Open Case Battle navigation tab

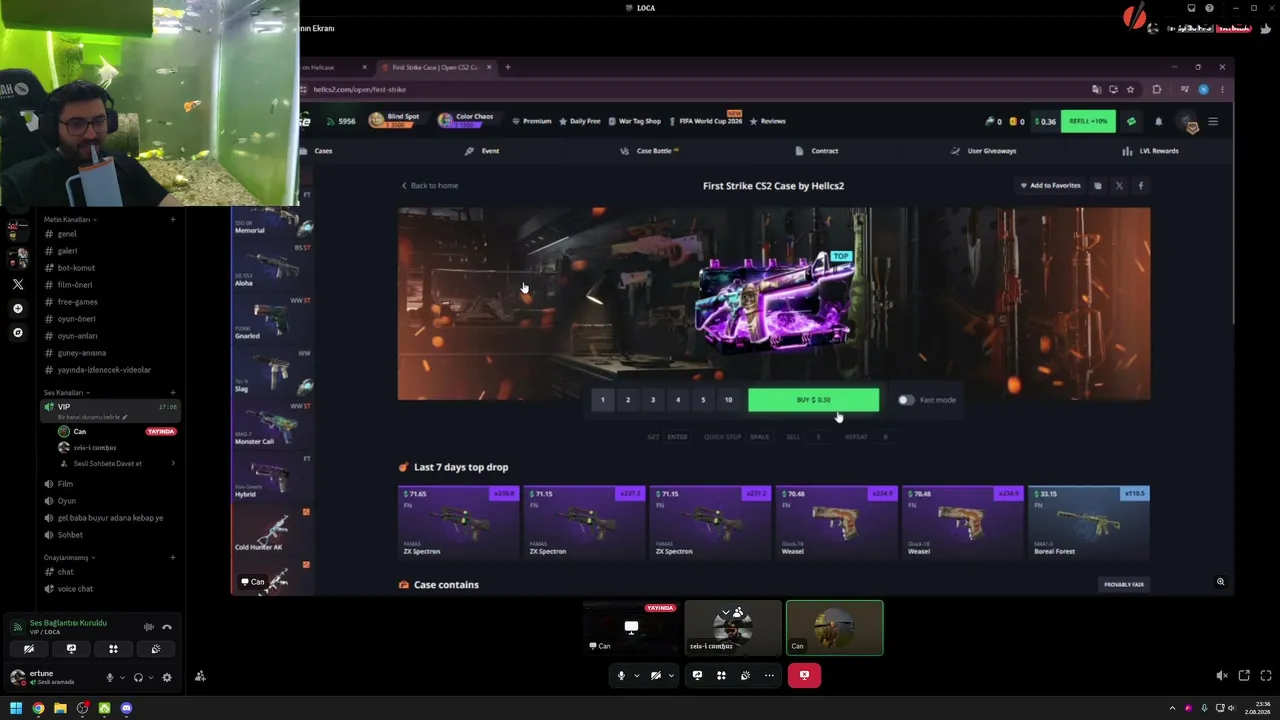point(649,151)
